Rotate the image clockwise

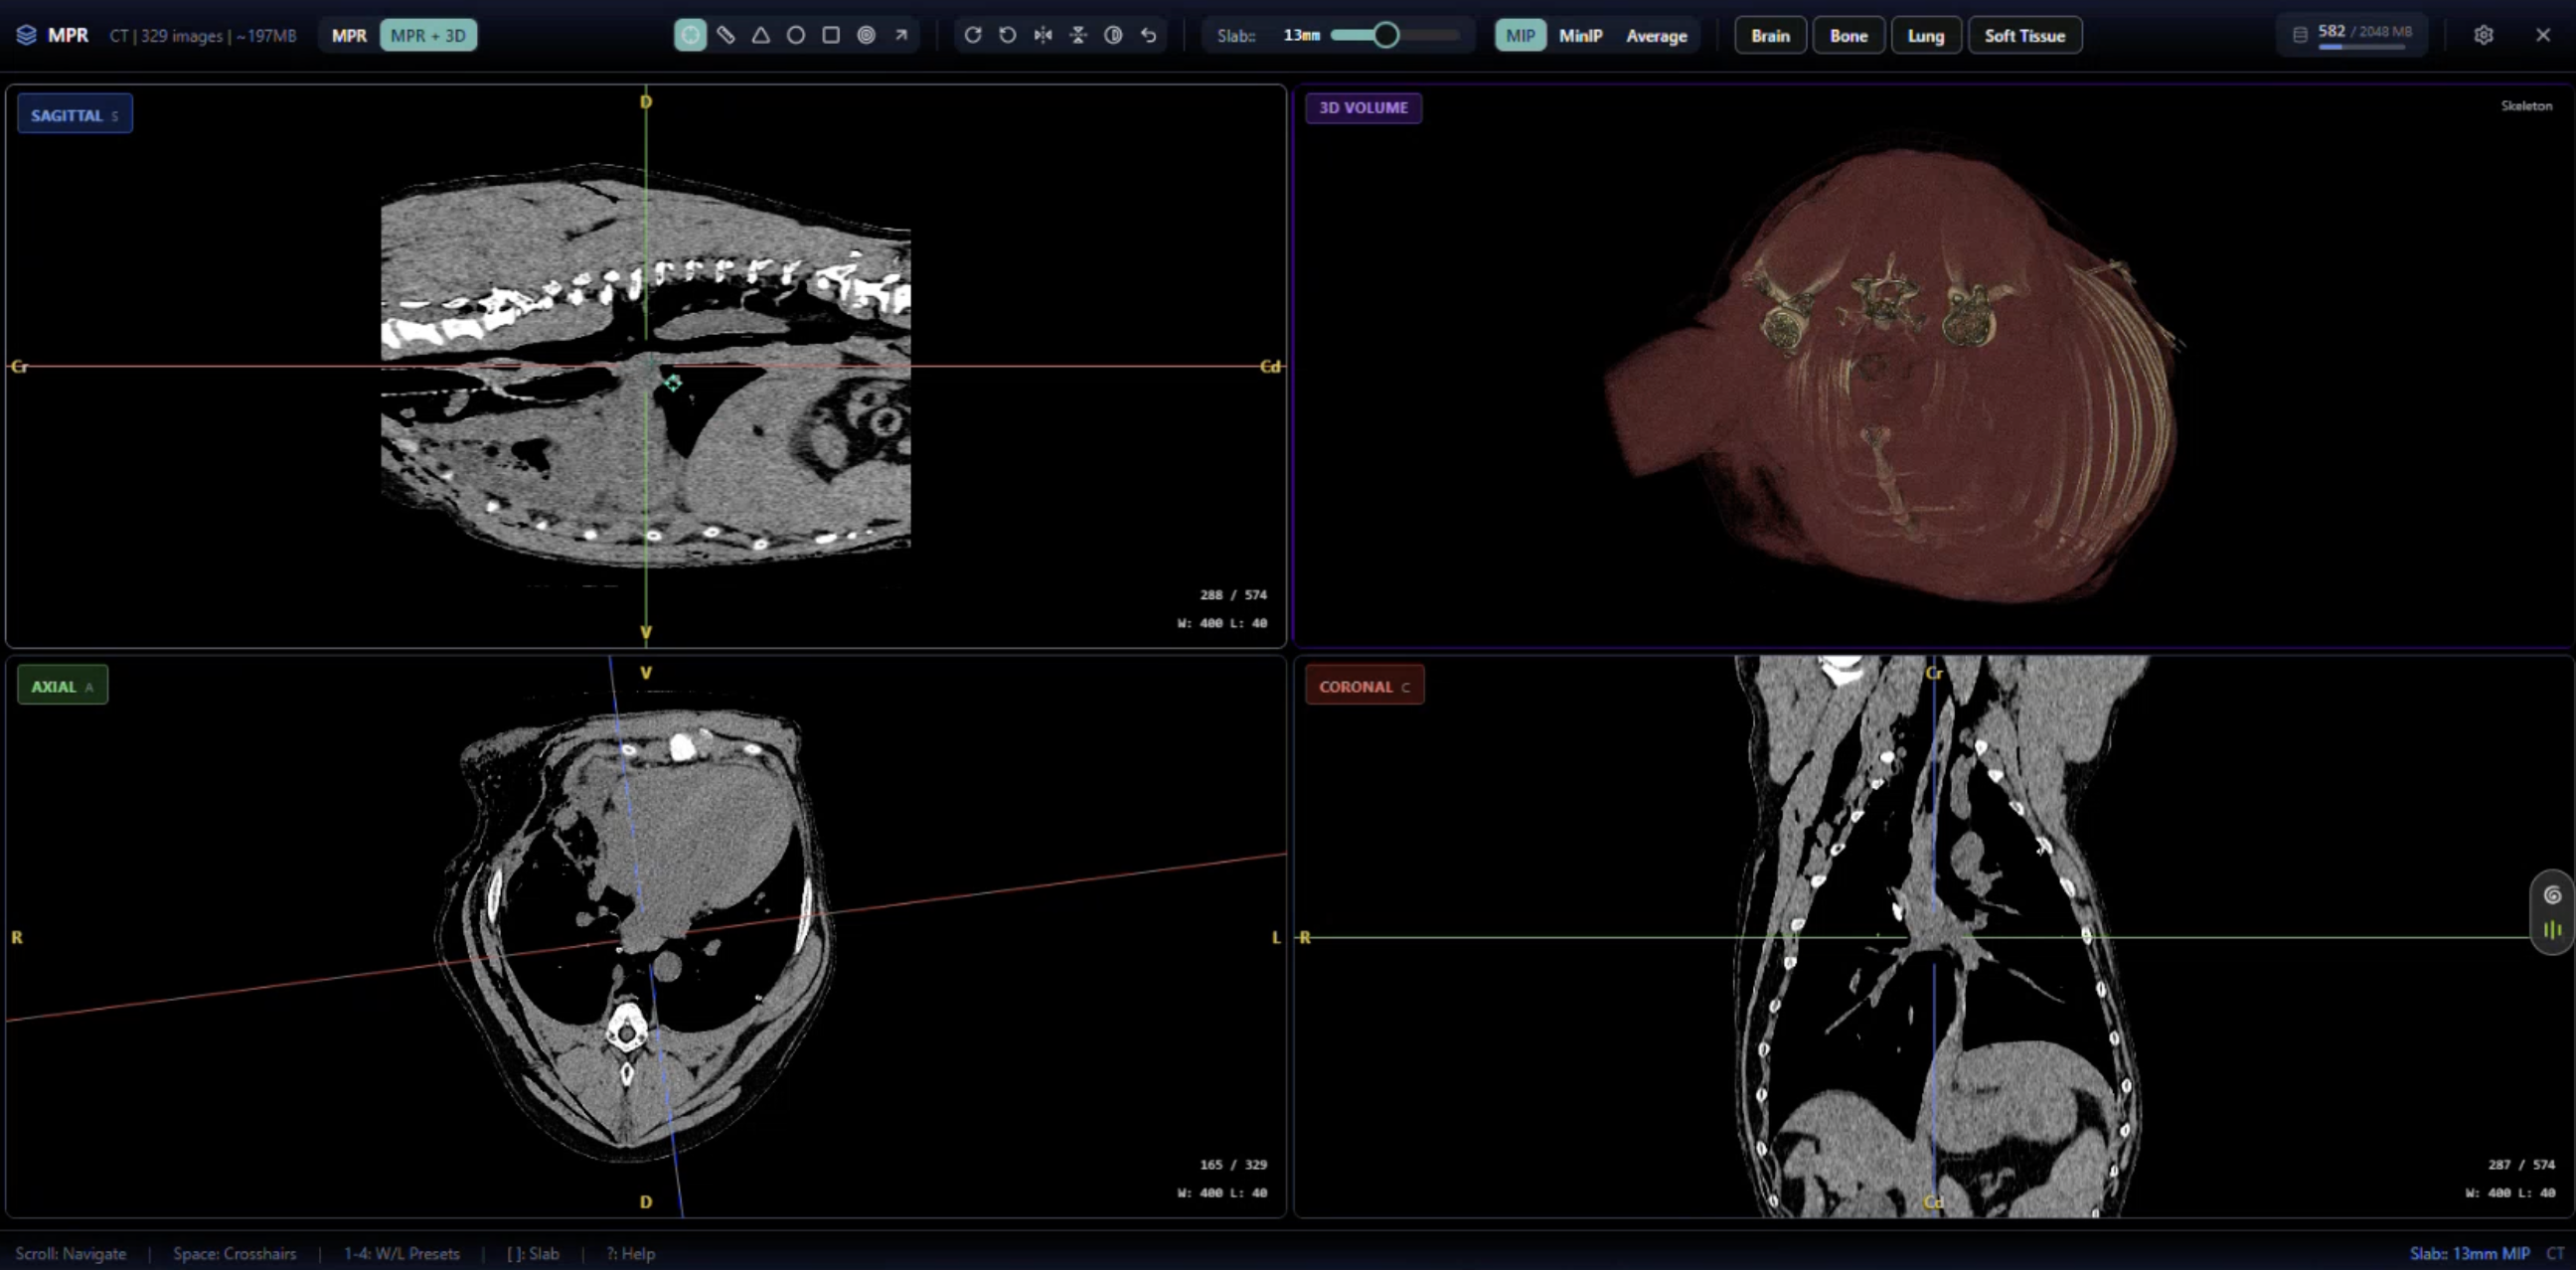973,35
